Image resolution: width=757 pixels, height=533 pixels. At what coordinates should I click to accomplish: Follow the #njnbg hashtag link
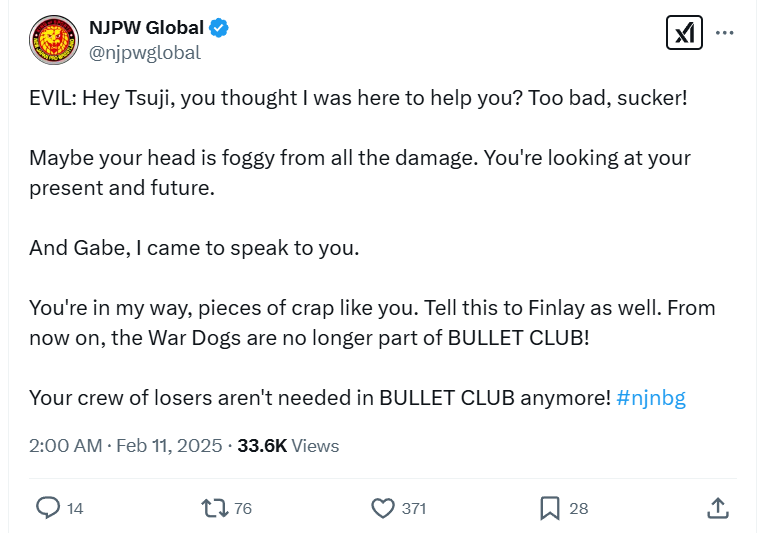click(x=651, y=397)
